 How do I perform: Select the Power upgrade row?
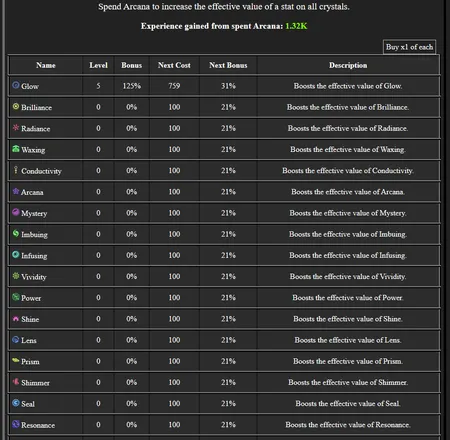point(224,298)
